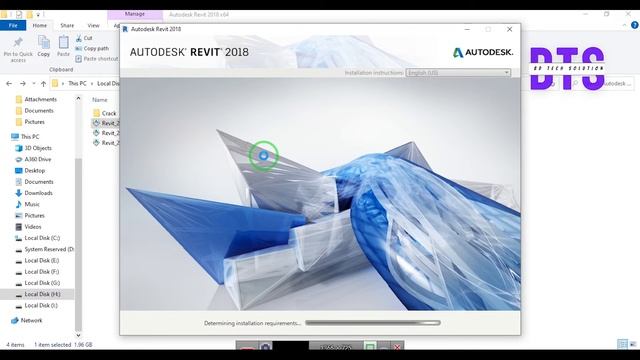Click the Autodesk logo in installer header
The height and width of the screenshot is (360, 640).
(x=483, y=52)
